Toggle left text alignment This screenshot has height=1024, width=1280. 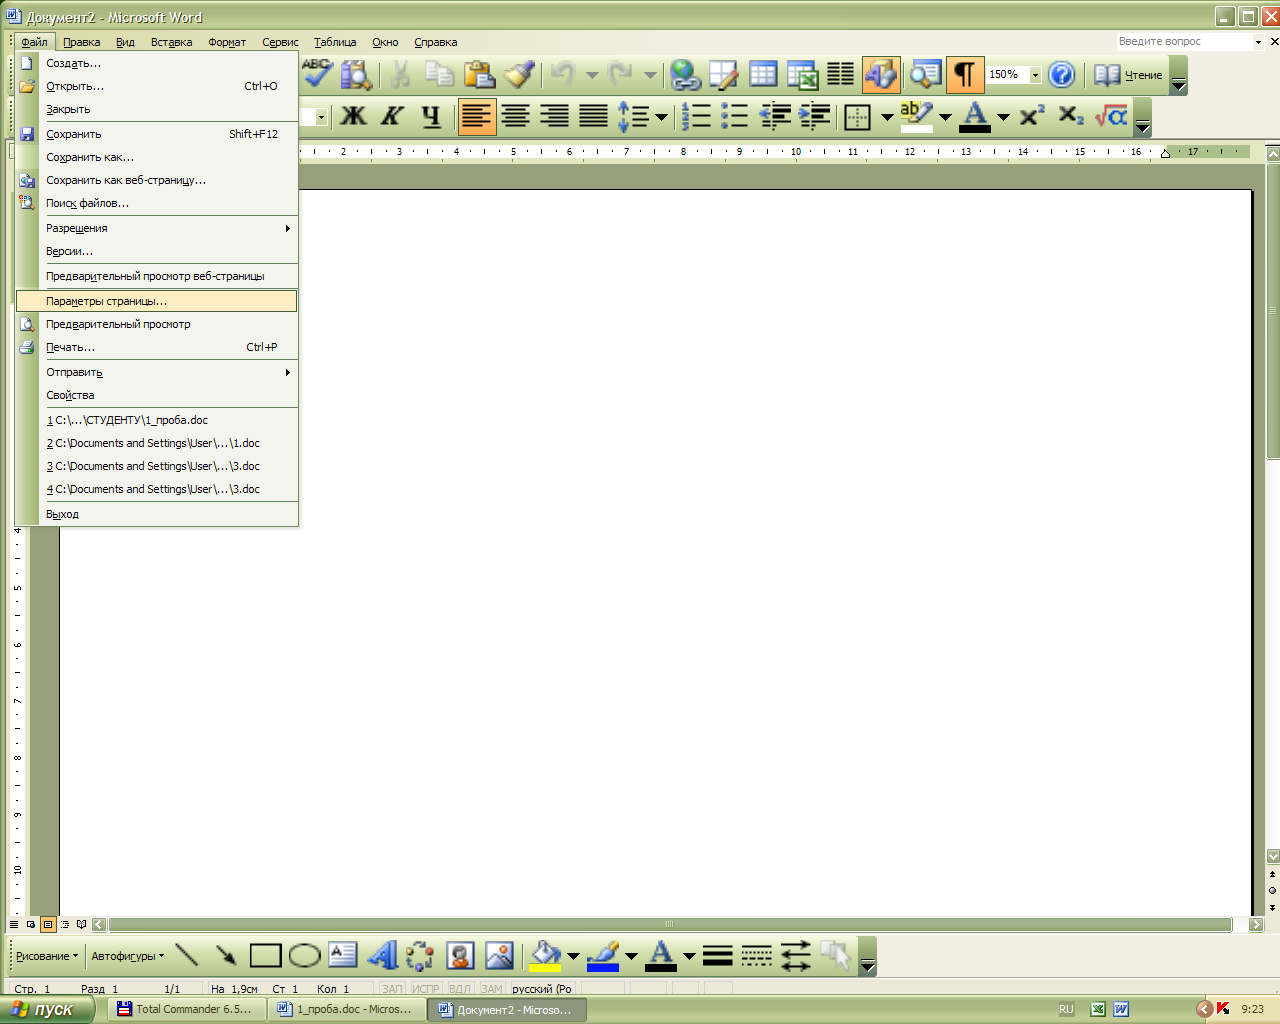click(x=477, y=116)
